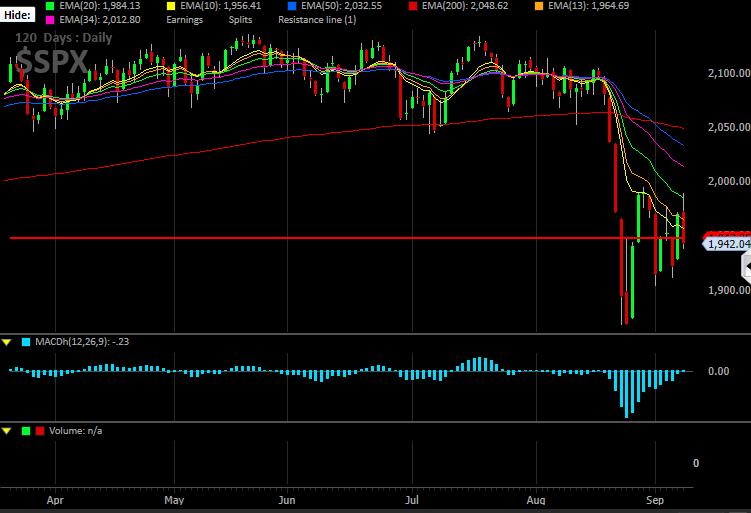Toggle the Splits overlay label
Screen dimensions: 751x513
coord(240,20)
